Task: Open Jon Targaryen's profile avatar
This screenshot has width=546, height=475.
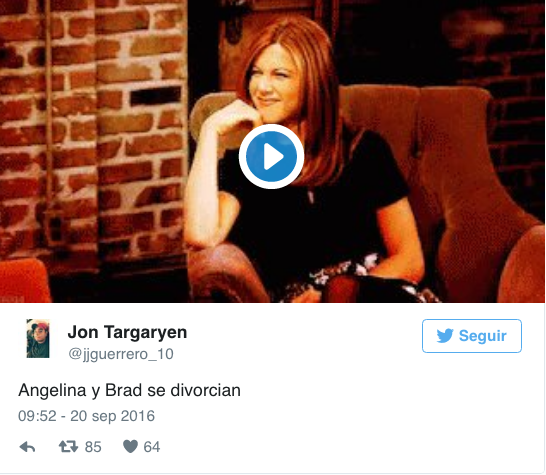Action: tap(38, 338)
